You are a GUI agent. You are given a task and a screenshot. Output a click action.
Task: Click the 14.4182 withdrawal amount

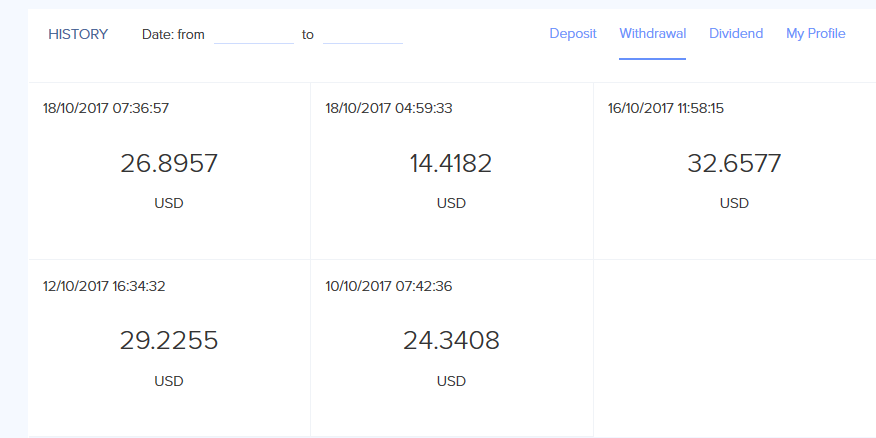click(451, 163)
